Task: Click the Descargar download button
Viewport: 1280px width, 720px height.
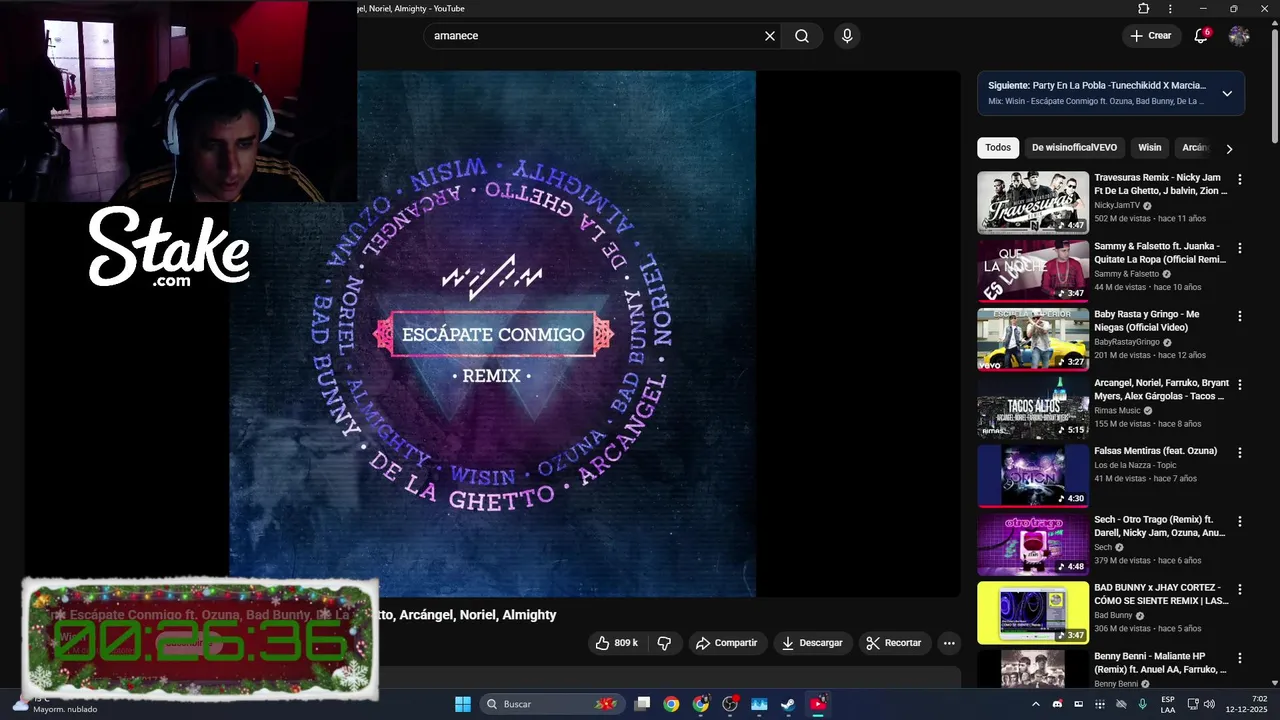Action: point(812,643)
